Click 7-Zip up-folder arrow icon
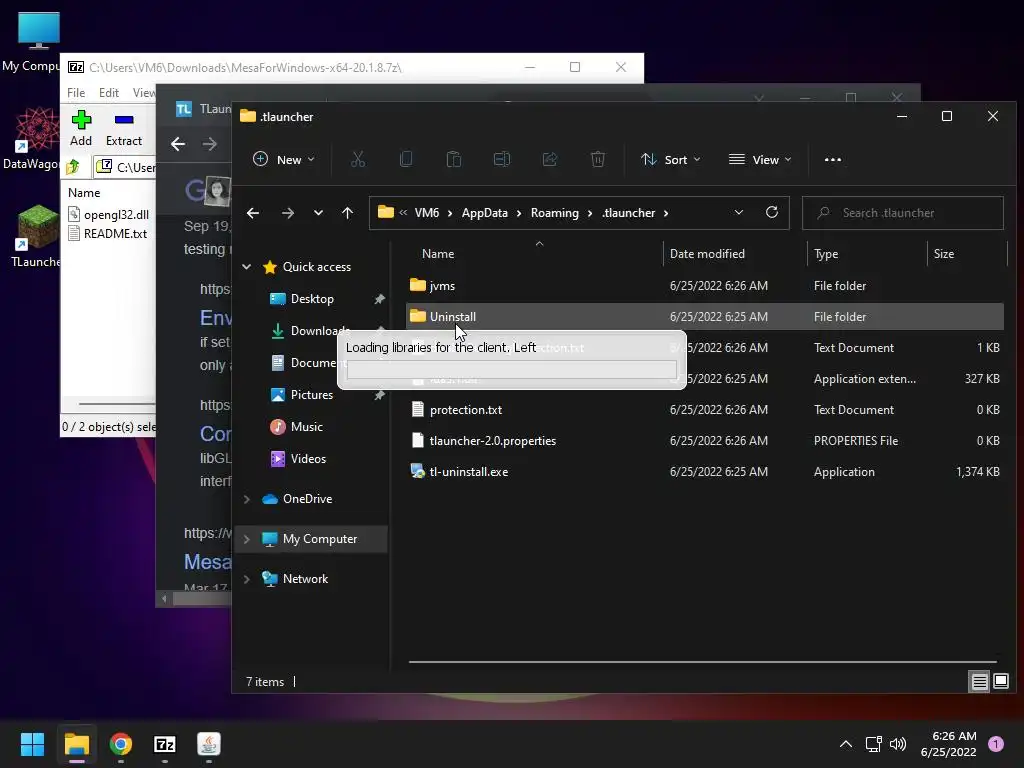Image resolution: width=1024 pixels, height=768 pixels. 72,167
